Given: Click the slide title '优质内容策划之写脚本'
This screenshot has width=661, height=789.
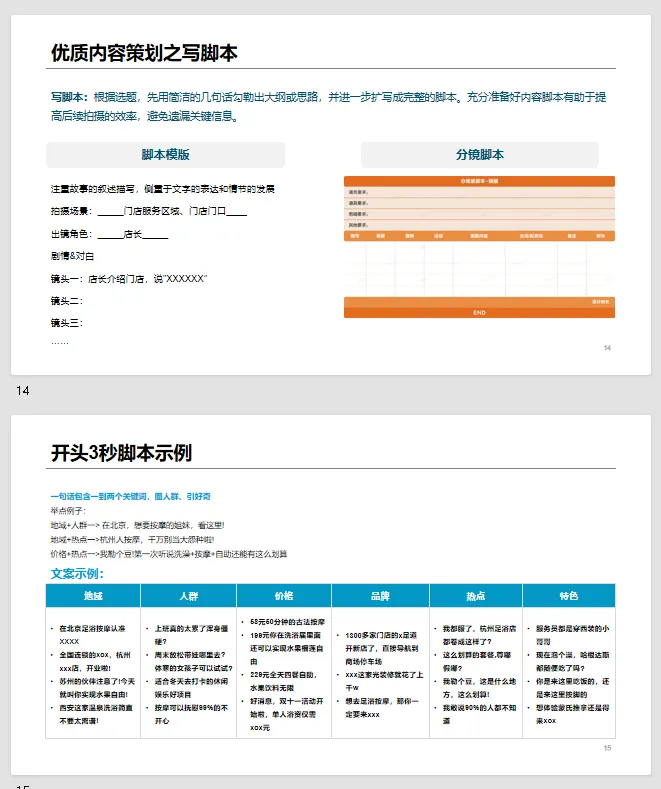Looking at the screenshot, I should (x=144, y=53).
